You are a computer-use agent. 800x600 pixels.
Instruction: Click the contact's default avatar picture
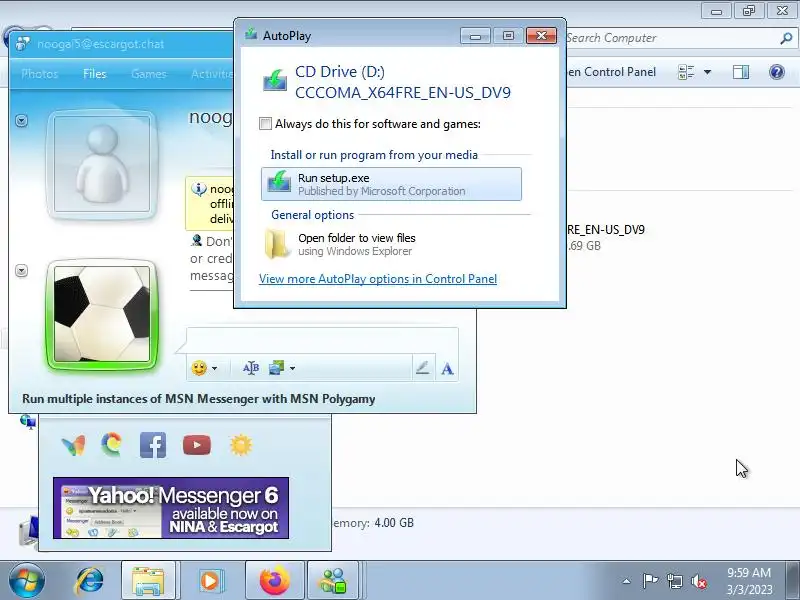102,164
